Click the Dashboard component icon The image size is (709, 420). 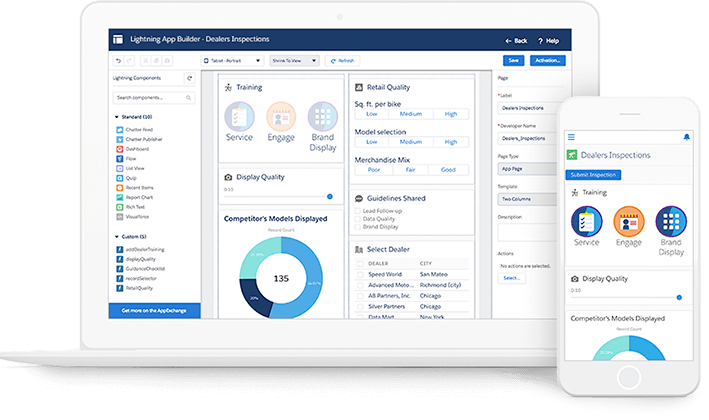click(x=120, y=149)
